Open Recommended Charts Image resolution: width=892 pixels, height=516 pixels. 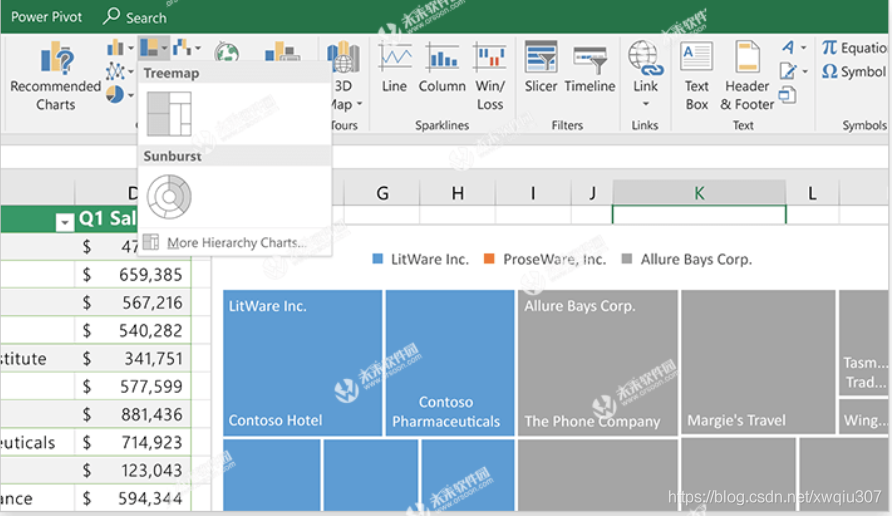click(x=55, y=77)
